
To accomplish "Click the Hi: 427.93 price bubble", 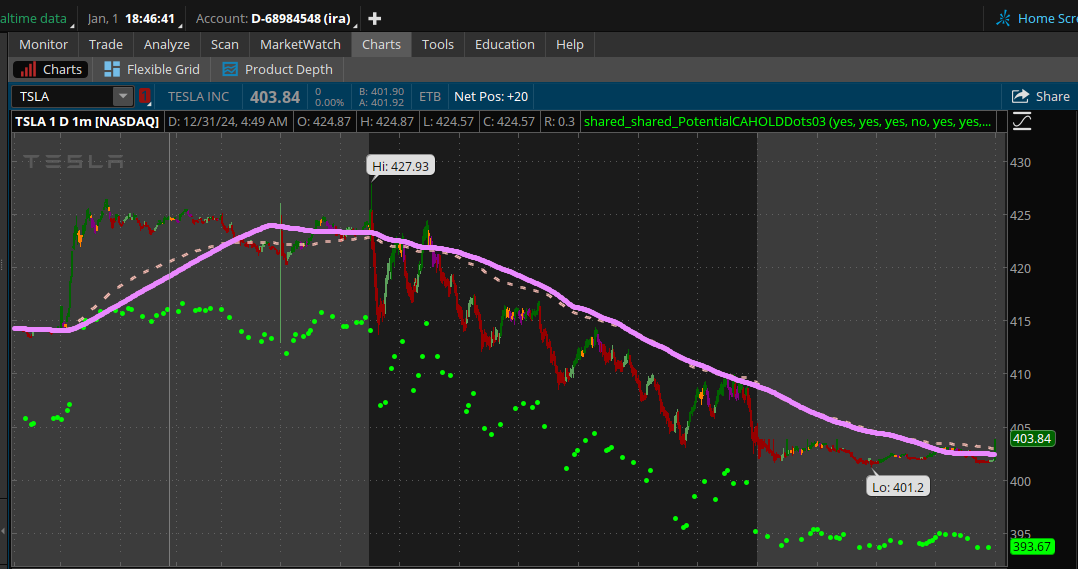I will click(x=401, y=166).
